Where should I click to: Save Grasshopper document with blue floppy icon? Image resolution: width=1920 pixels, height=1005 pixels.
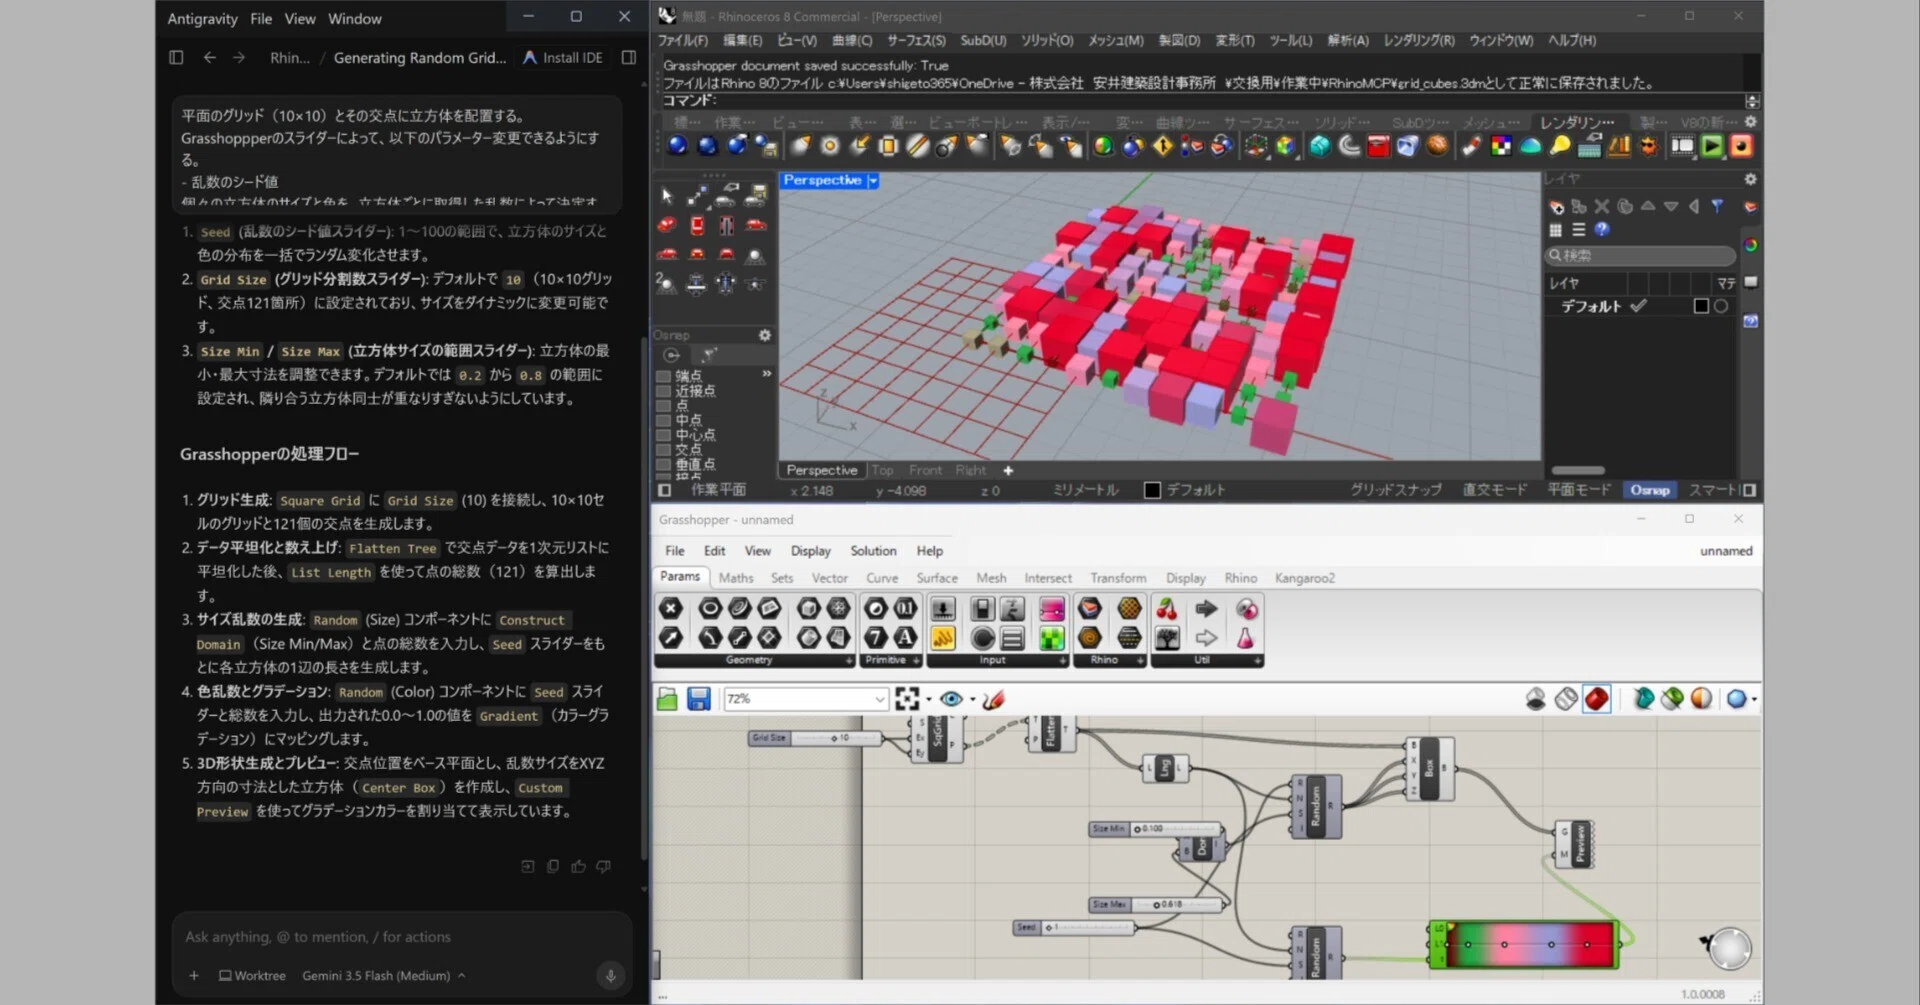point(698,699)
